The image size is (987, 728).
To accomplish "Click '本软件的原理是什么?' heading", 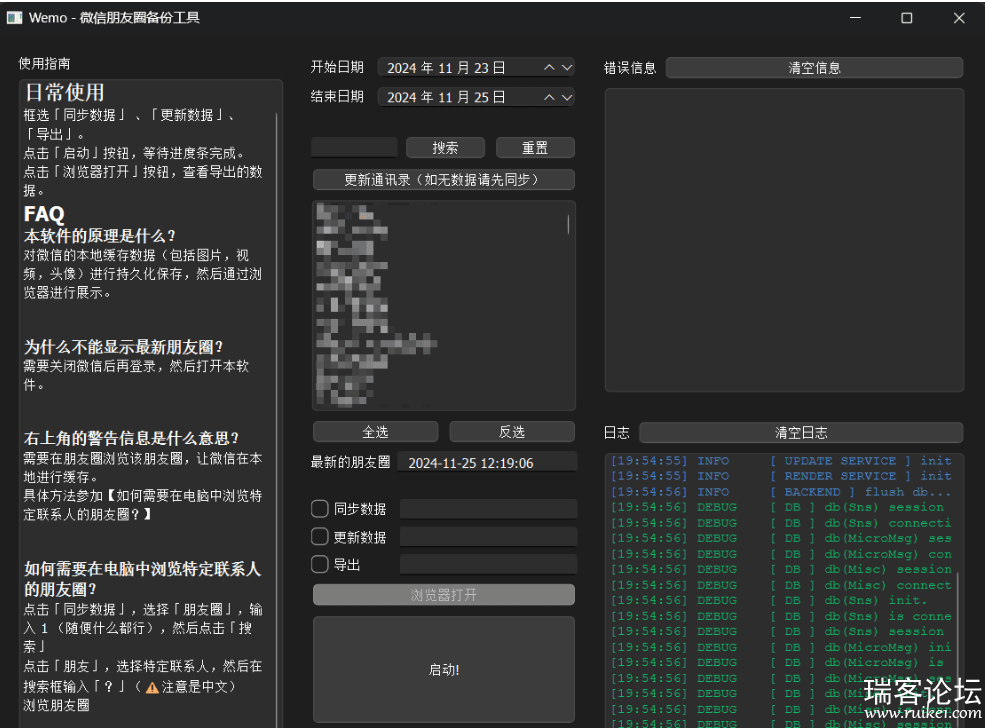I will 99,237.
